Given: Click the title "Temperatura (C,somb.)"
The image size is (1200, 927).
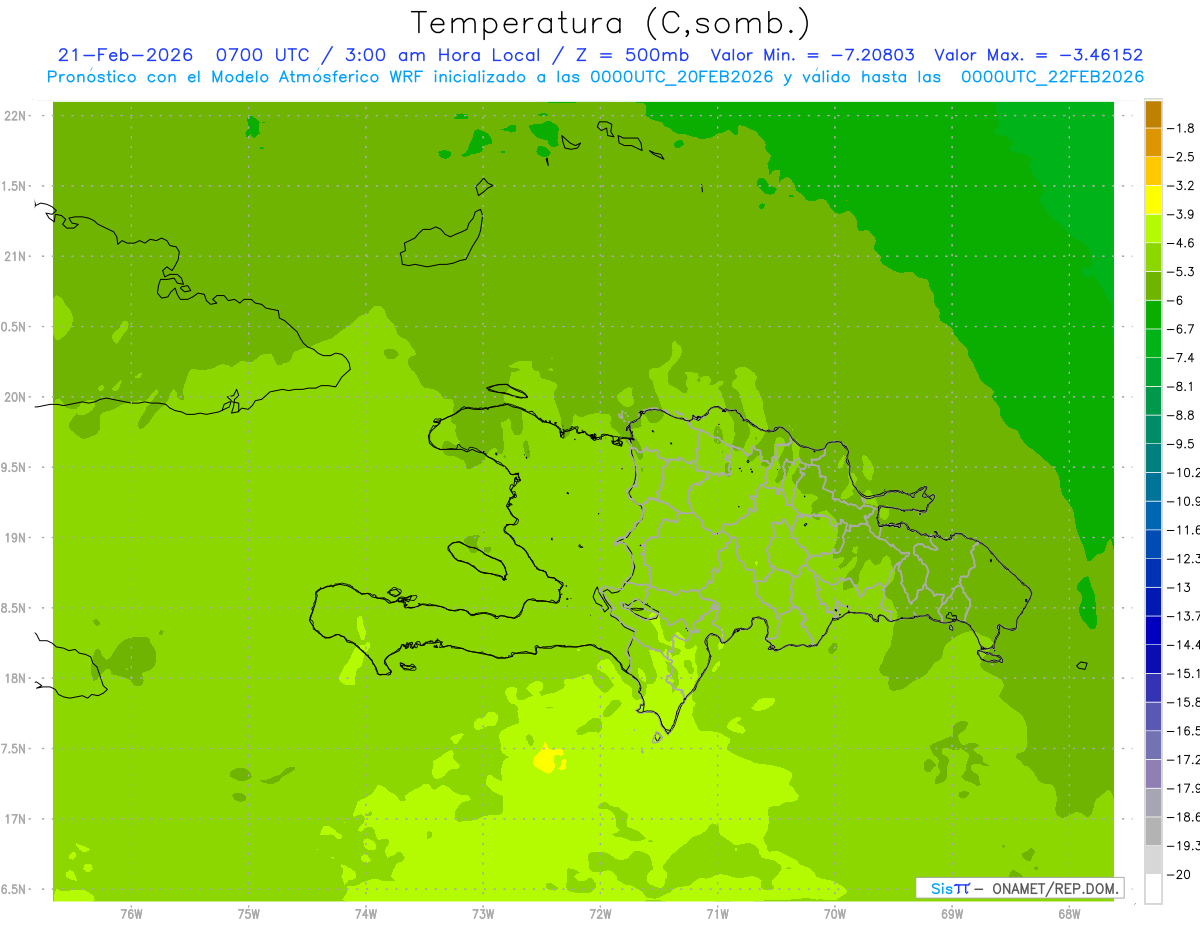Looking at the screenshot, I should click(x=610, y=23).
